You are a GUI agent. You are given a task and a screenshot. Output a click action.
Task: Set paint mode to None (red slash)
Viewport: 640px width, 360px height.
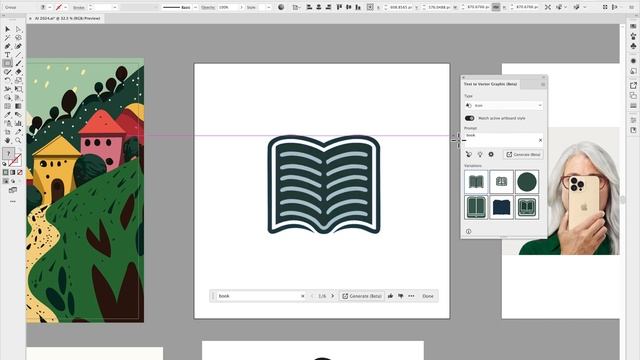tap(20, 173)
